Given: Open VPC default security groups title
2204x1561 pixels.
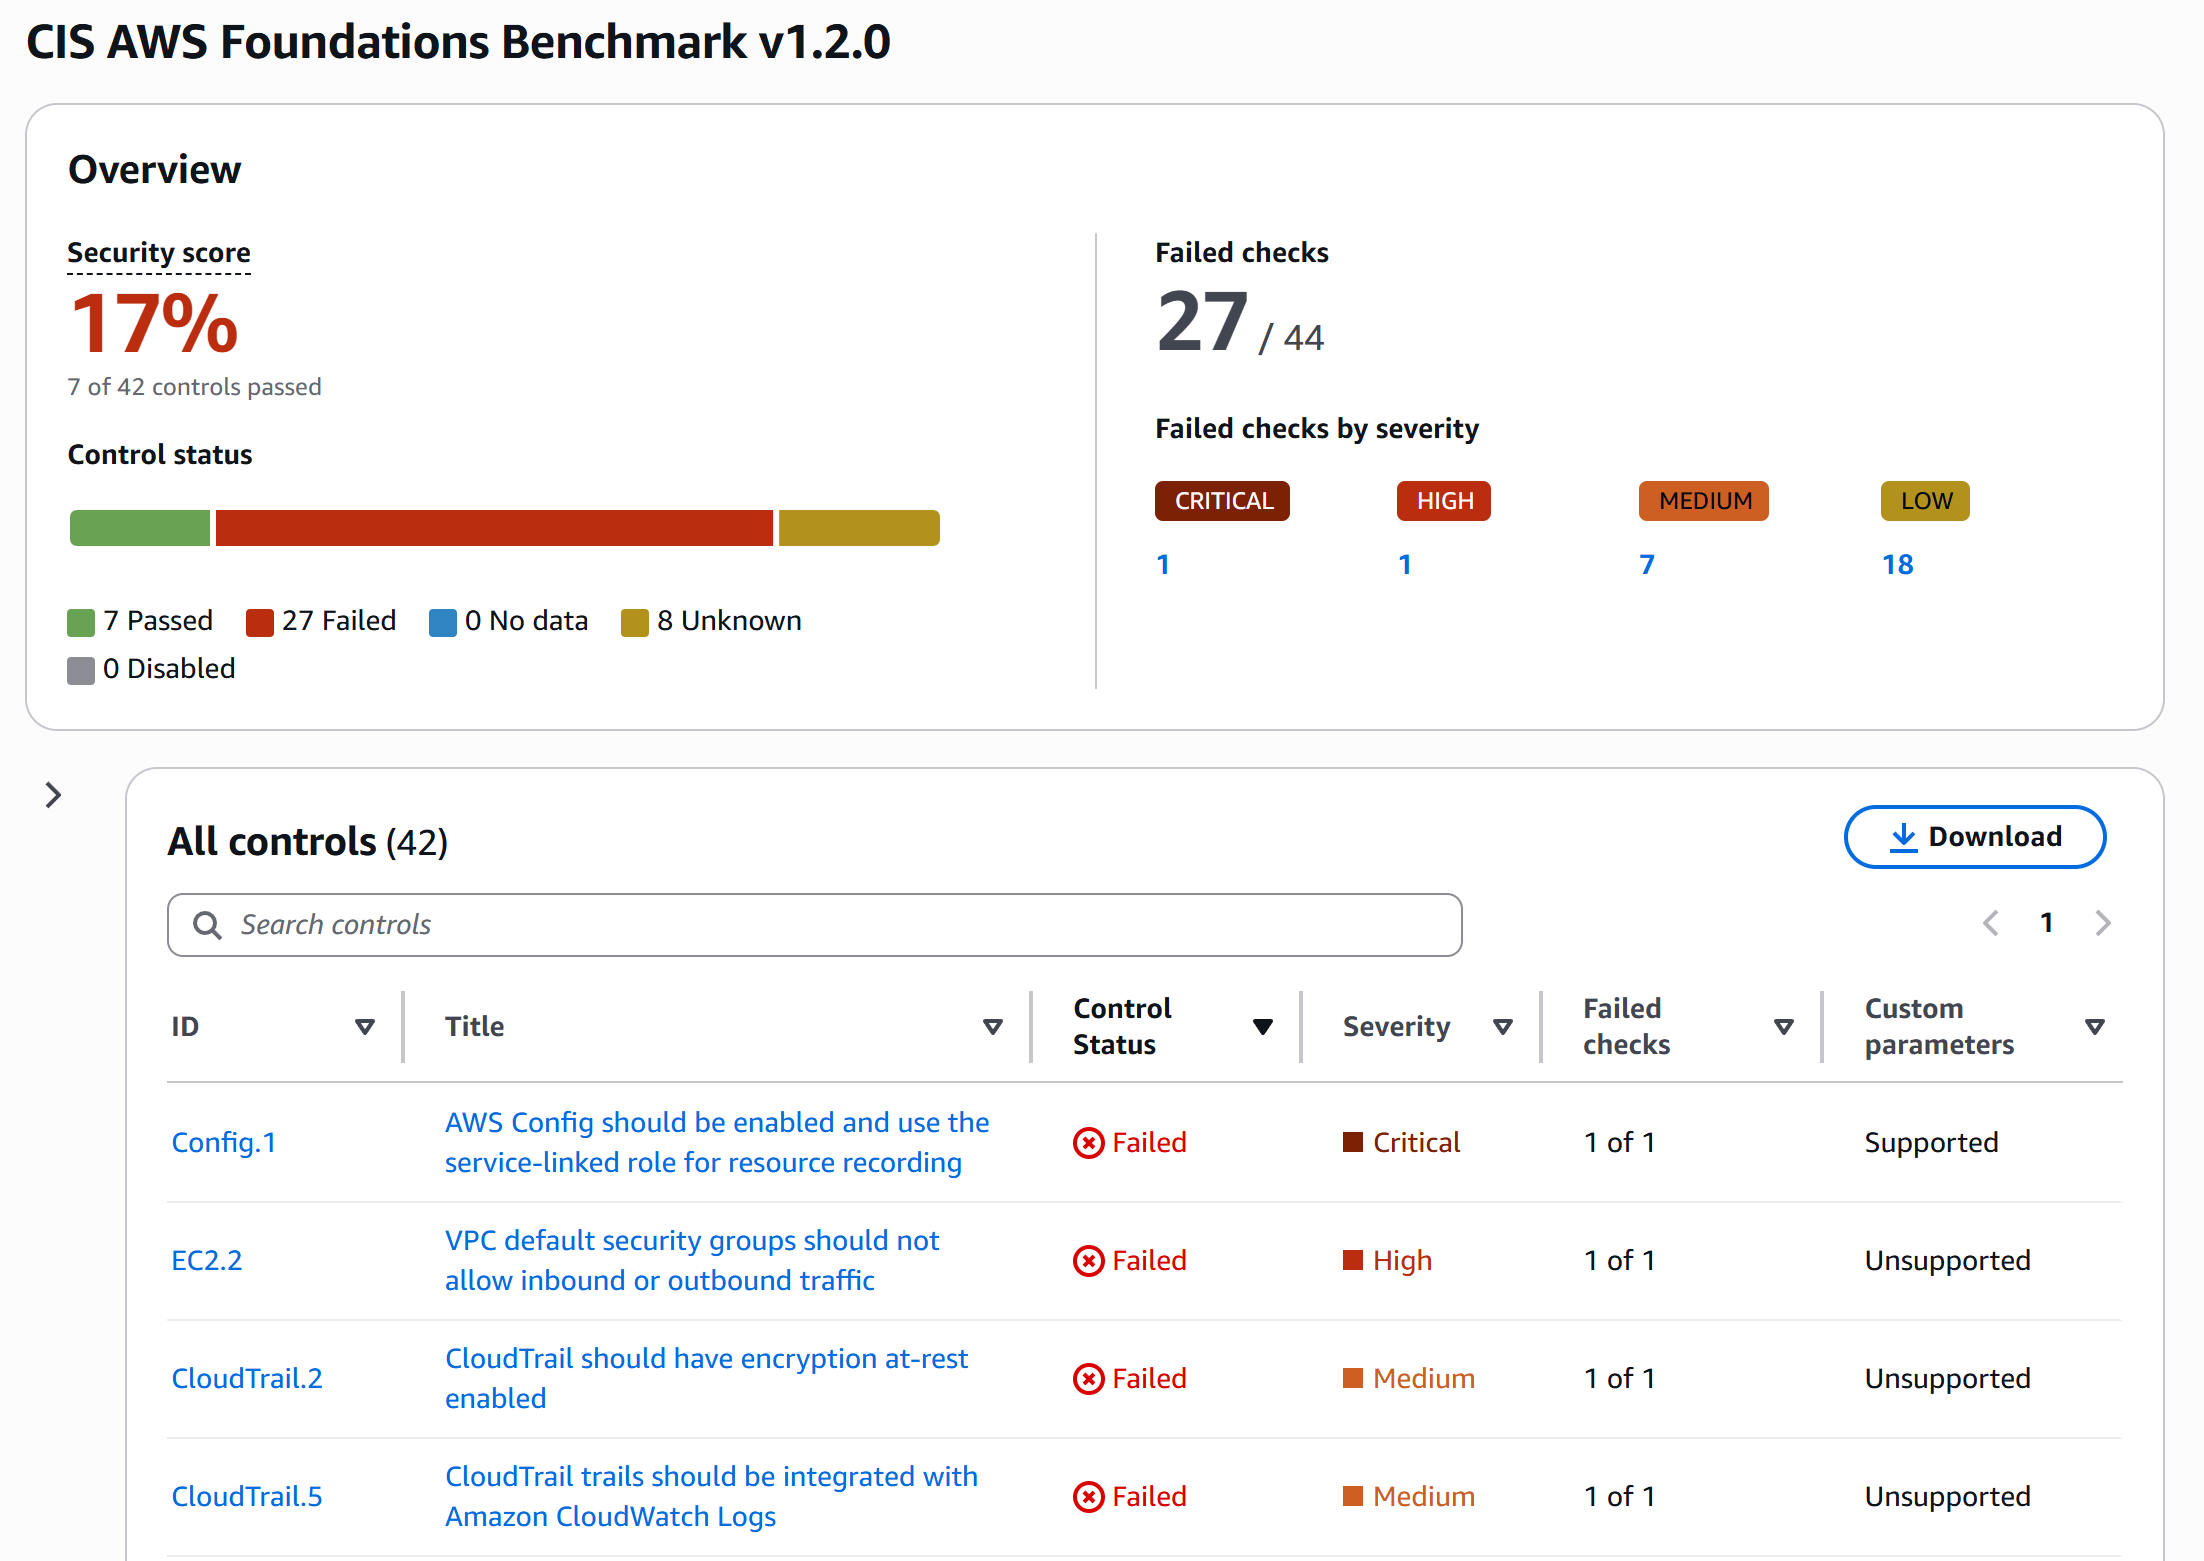Looking at the screenshot, I should point(692,1260).
